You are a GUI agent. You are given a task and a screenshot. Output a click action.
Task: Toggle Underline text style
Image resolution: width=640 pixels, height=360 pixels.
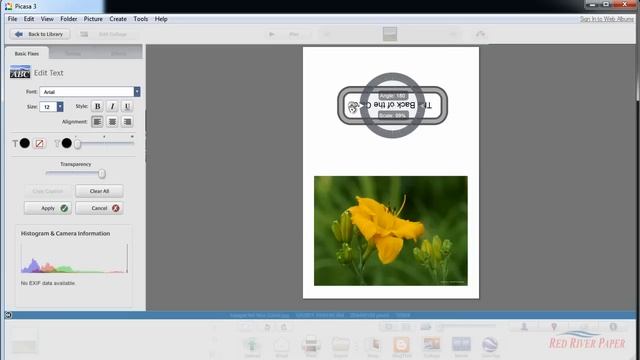click(x=127, y=107)
